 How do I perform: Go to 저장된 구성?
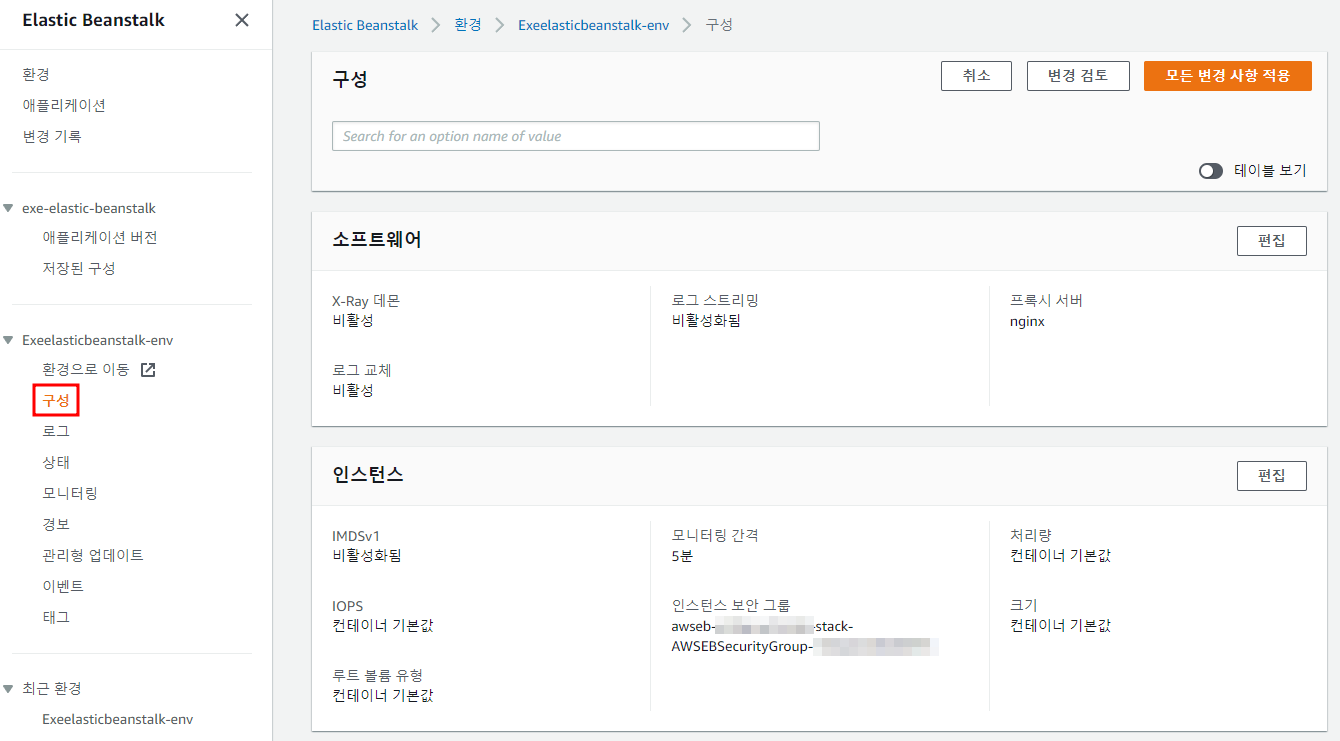[79, 268]
